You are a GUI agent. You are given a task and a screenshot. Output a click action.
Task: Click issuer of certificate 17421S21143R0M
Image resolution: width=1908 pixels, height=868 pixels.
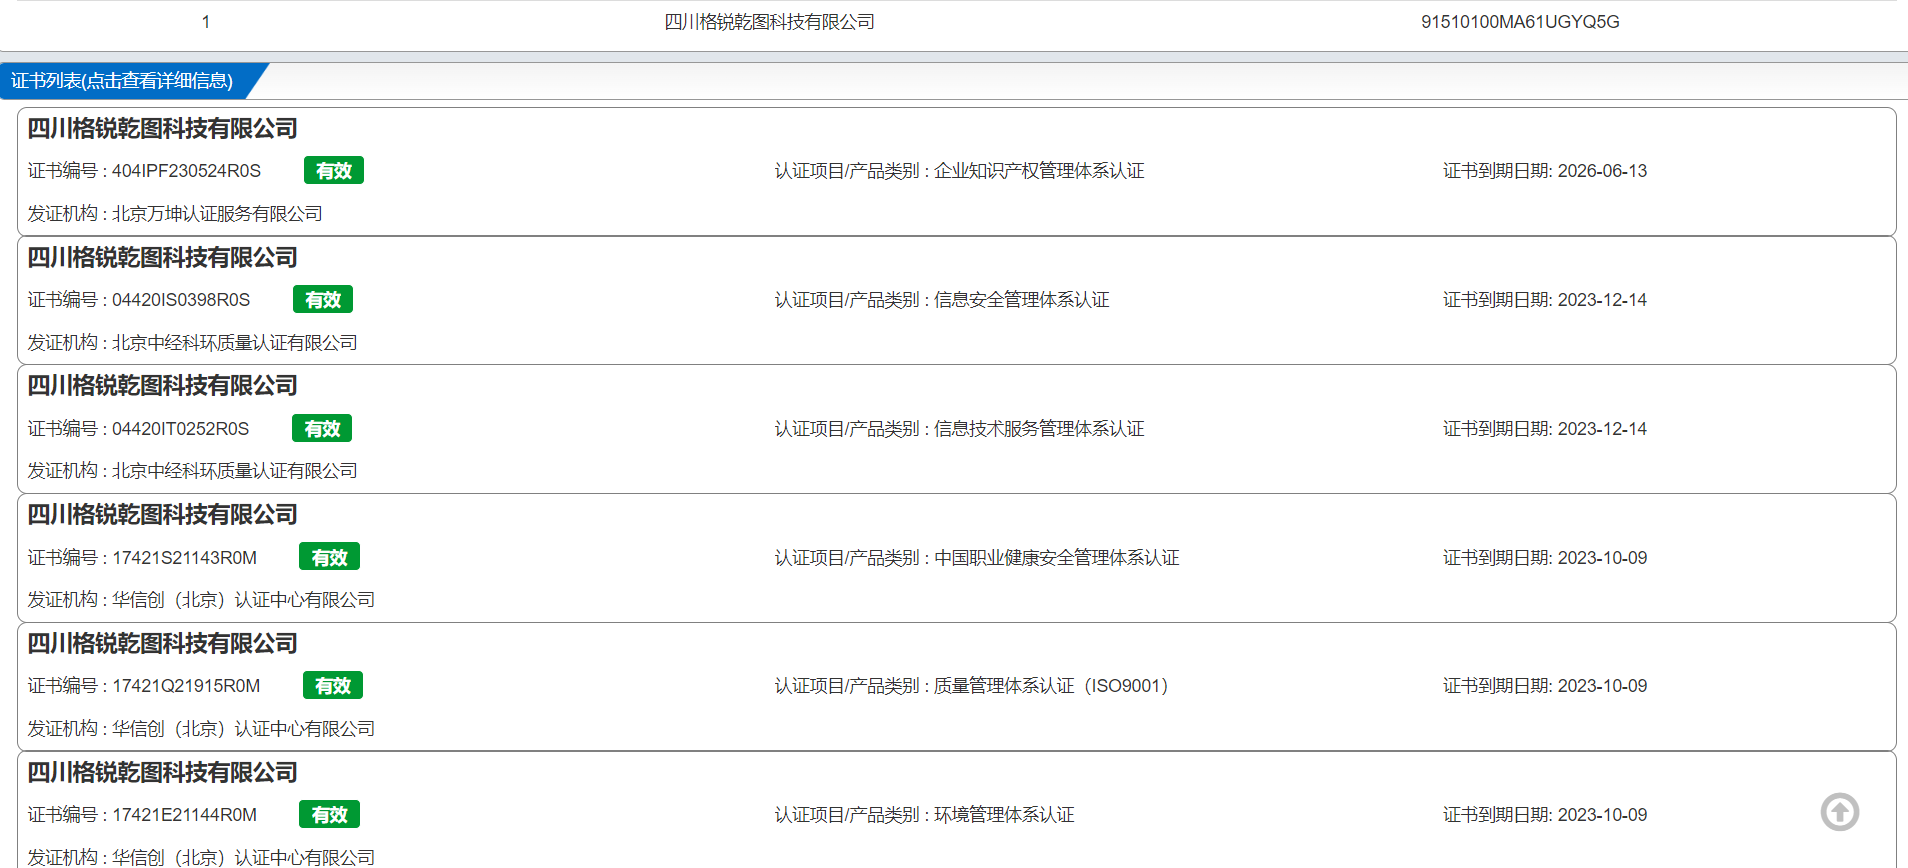(x=243, y=600)
